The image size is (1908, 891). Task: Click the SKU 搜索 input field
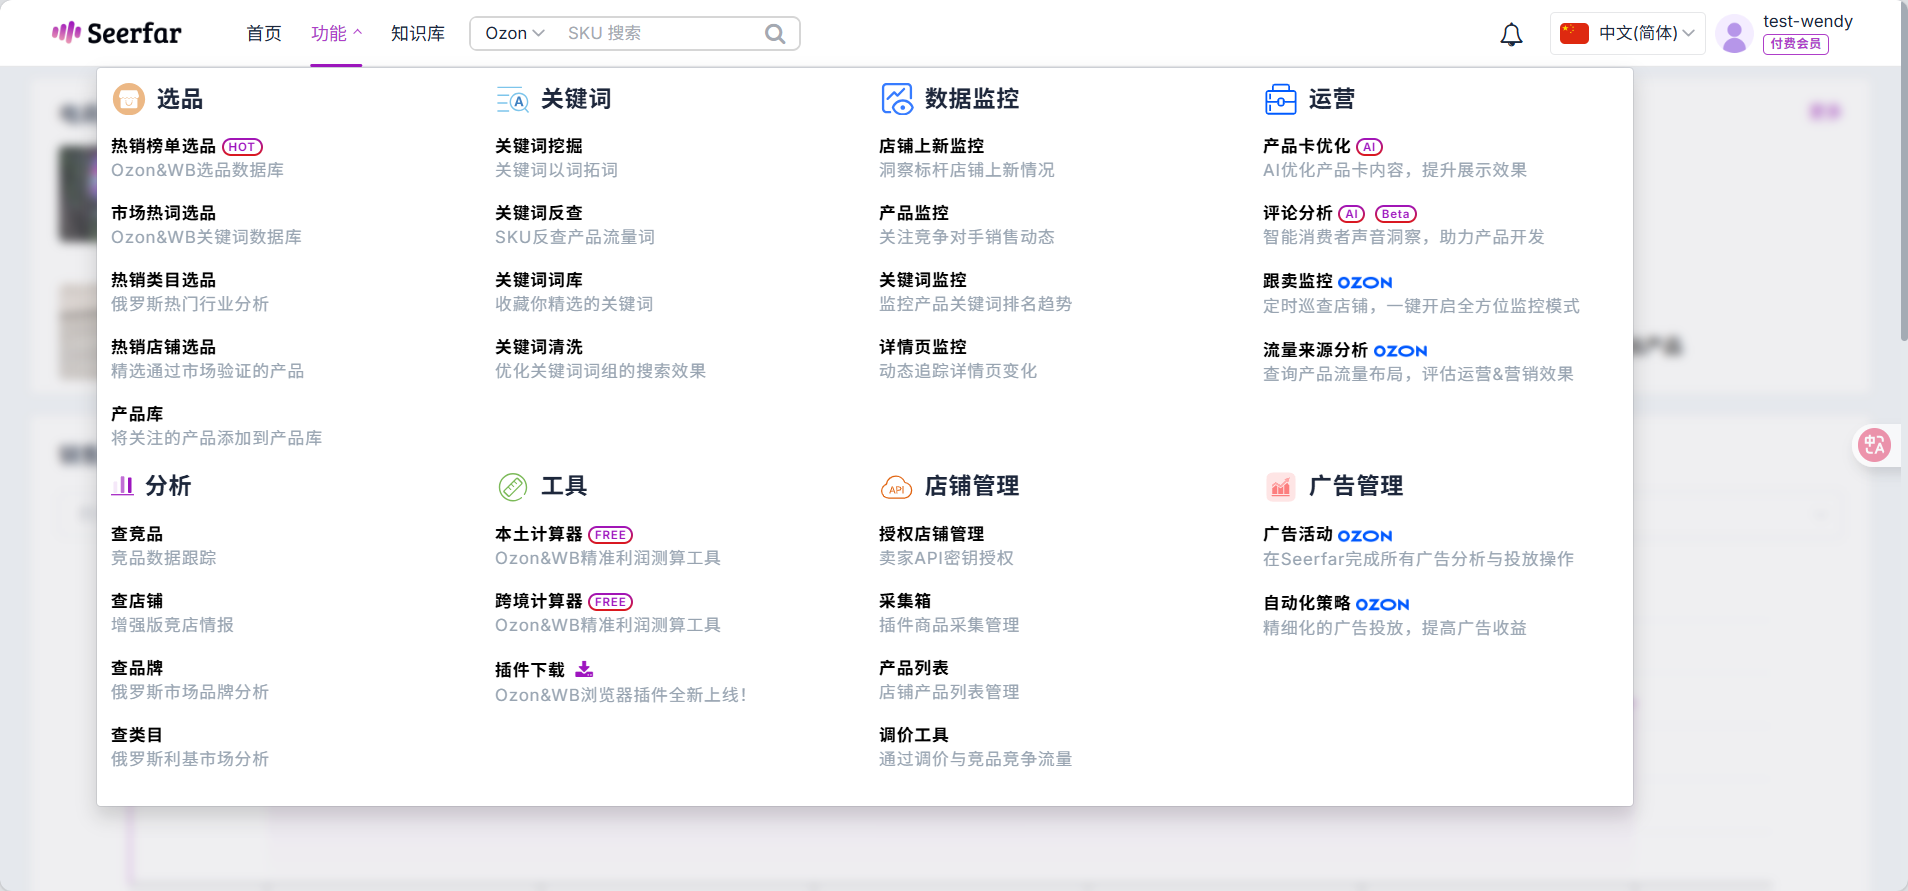(660, 33)
